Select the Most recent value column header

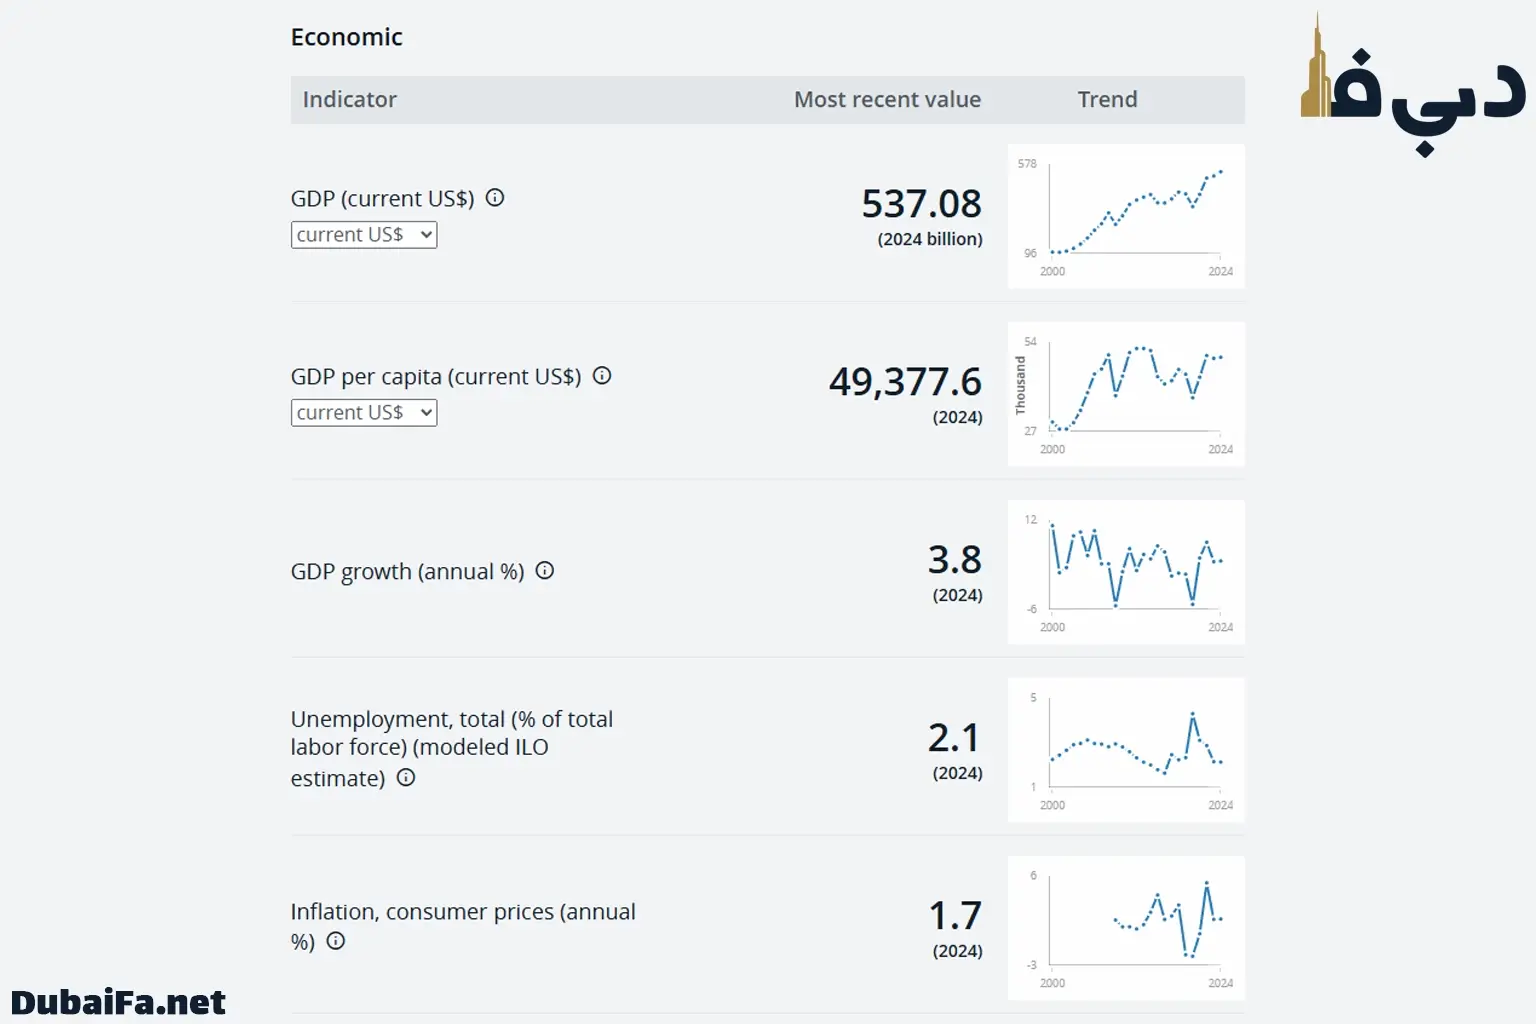tap(887, 100)
